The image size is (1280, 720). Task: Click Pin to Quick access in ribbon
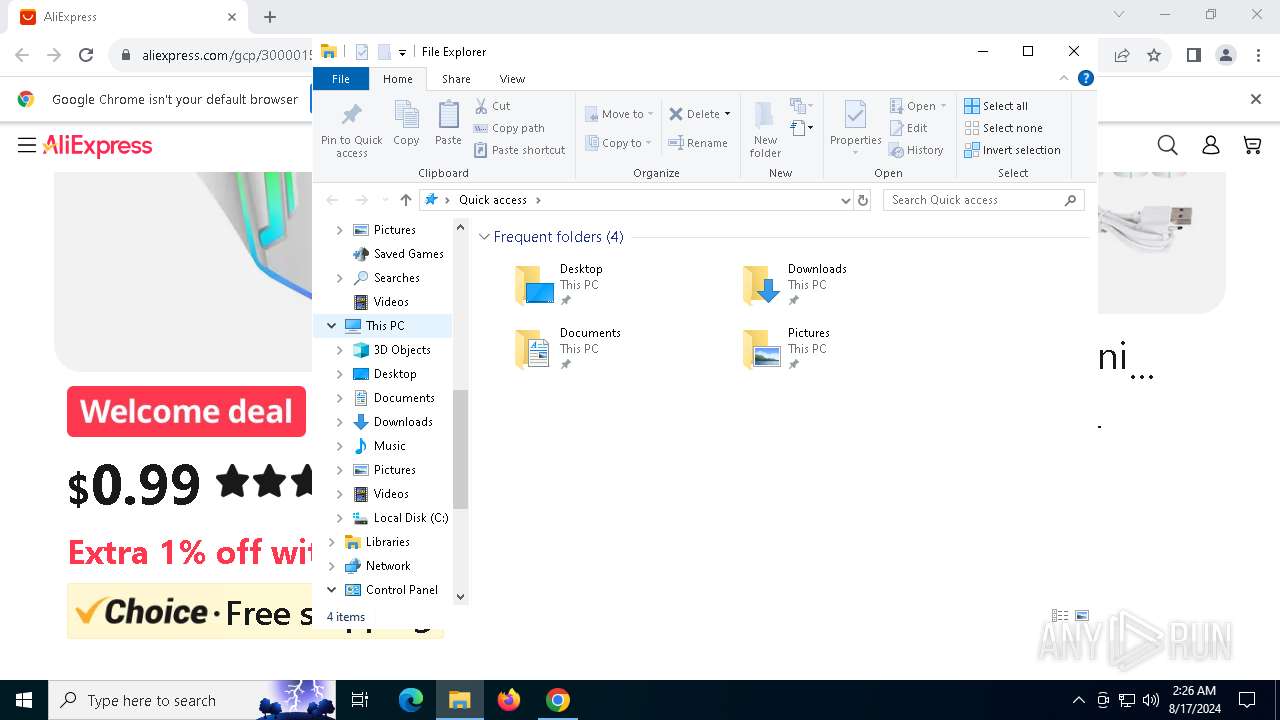pyautogui.click(x=351, y=129)
